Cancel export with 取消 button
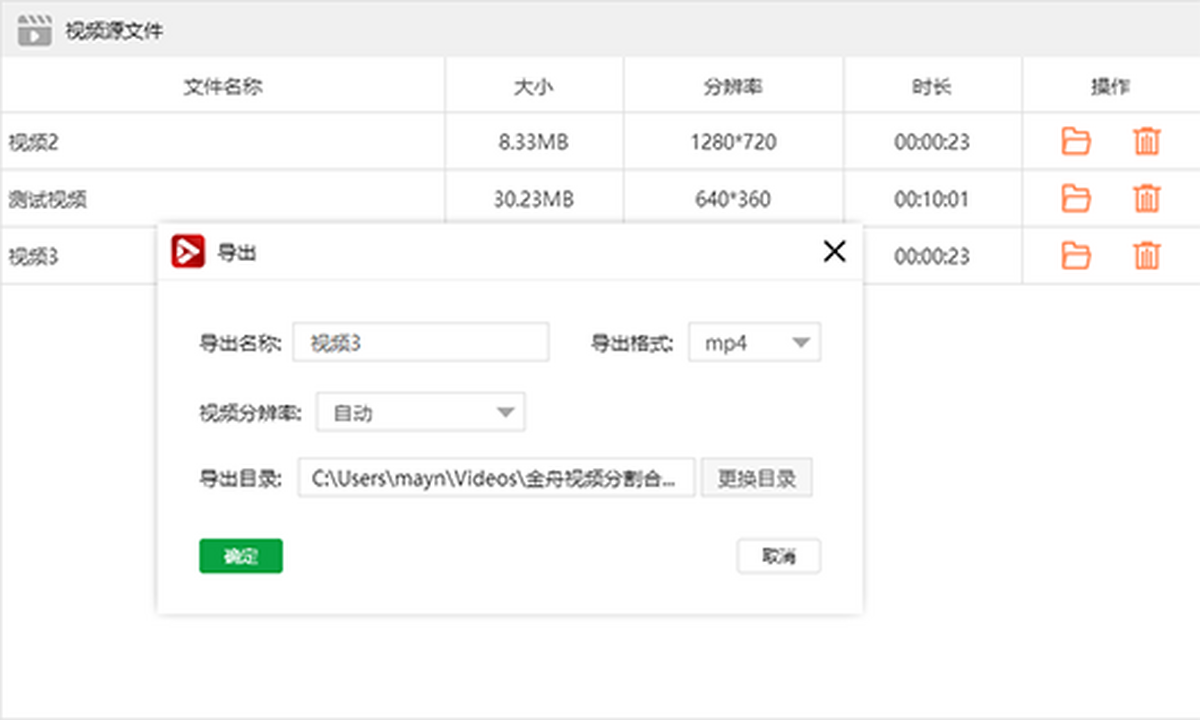1200x720 pixels. pos(779,557)
